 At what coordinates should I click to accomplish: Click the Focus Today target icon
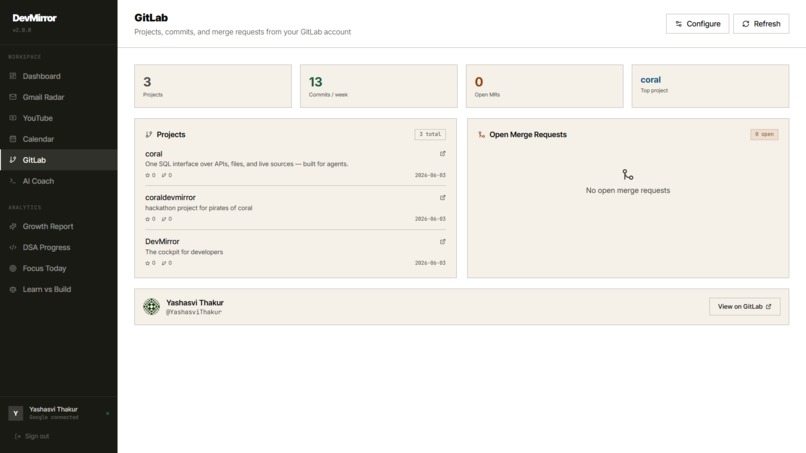[x=13, y=268]
